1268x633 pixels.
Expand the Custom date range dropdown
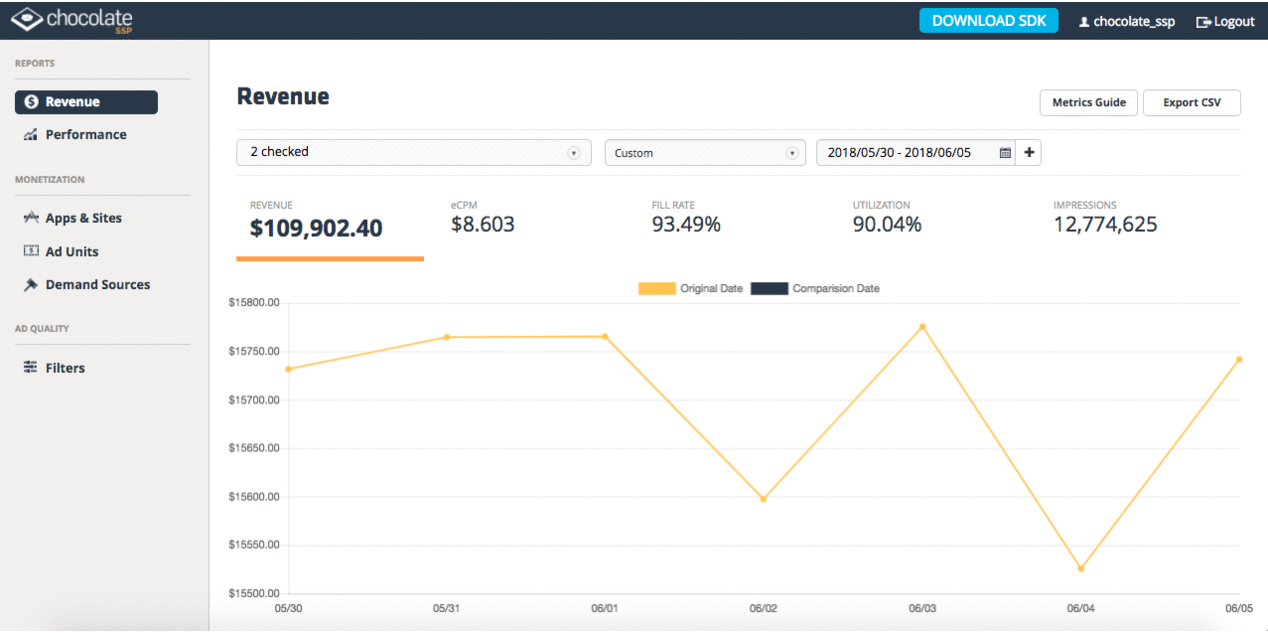coord(705,152)
